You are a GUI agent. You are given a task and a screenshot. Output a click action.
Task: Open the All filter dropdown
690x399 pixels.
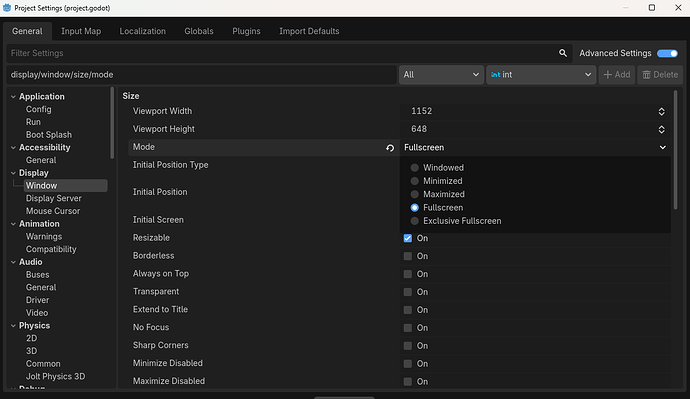tap(441, 75)
